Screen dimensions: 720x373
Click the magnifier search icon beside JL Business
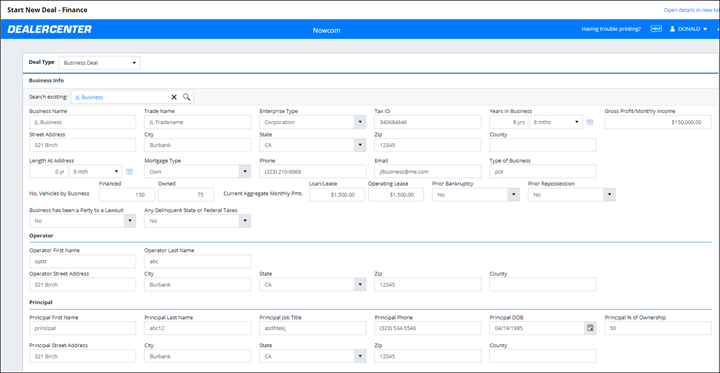click(x=186, y=97)
